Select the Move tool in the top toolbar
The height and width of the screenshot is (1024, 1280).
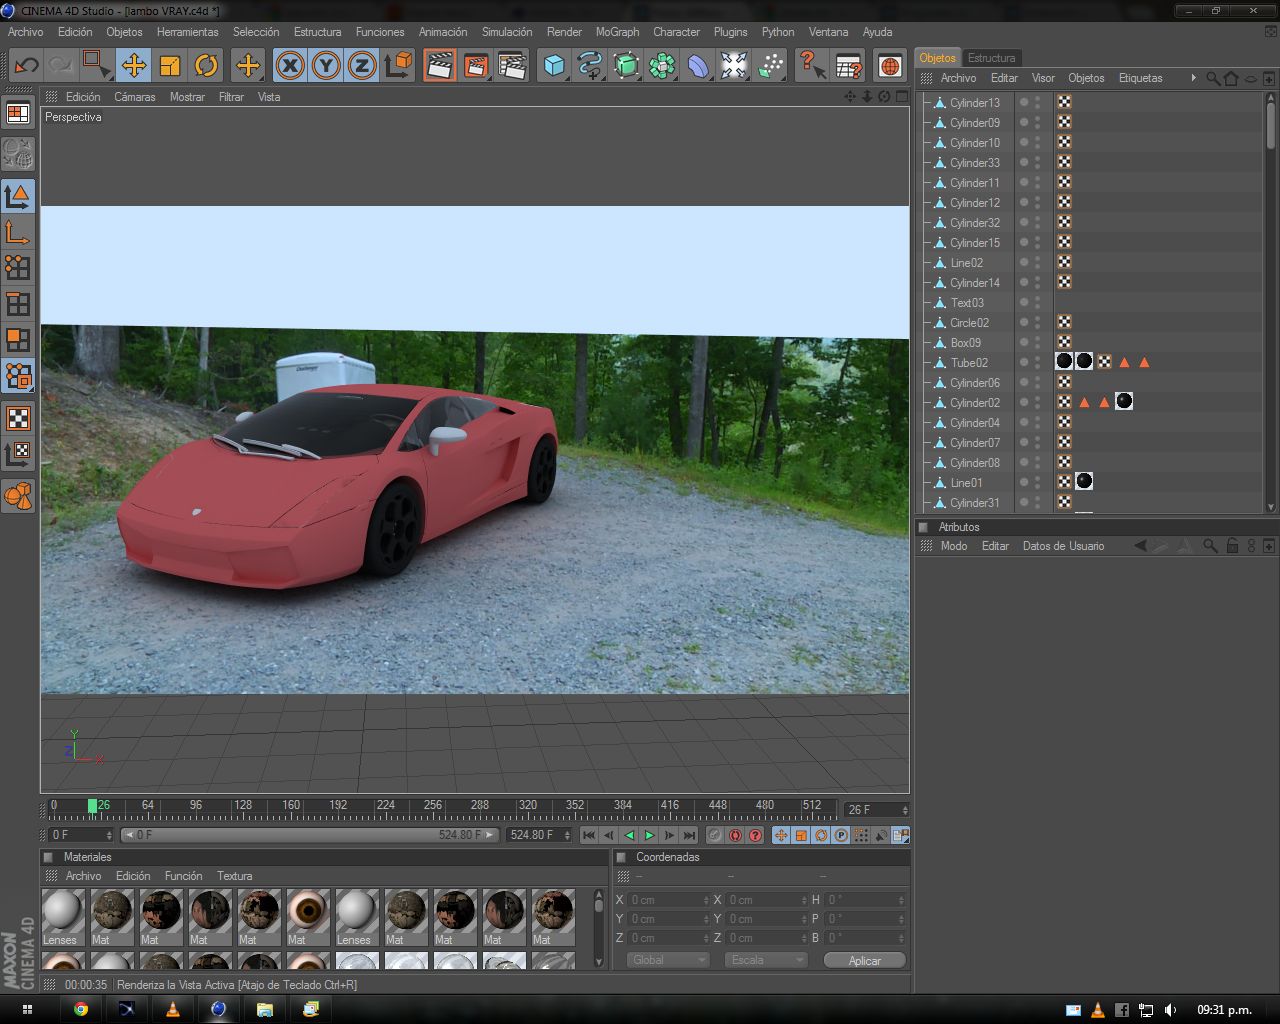click(133, 66)
